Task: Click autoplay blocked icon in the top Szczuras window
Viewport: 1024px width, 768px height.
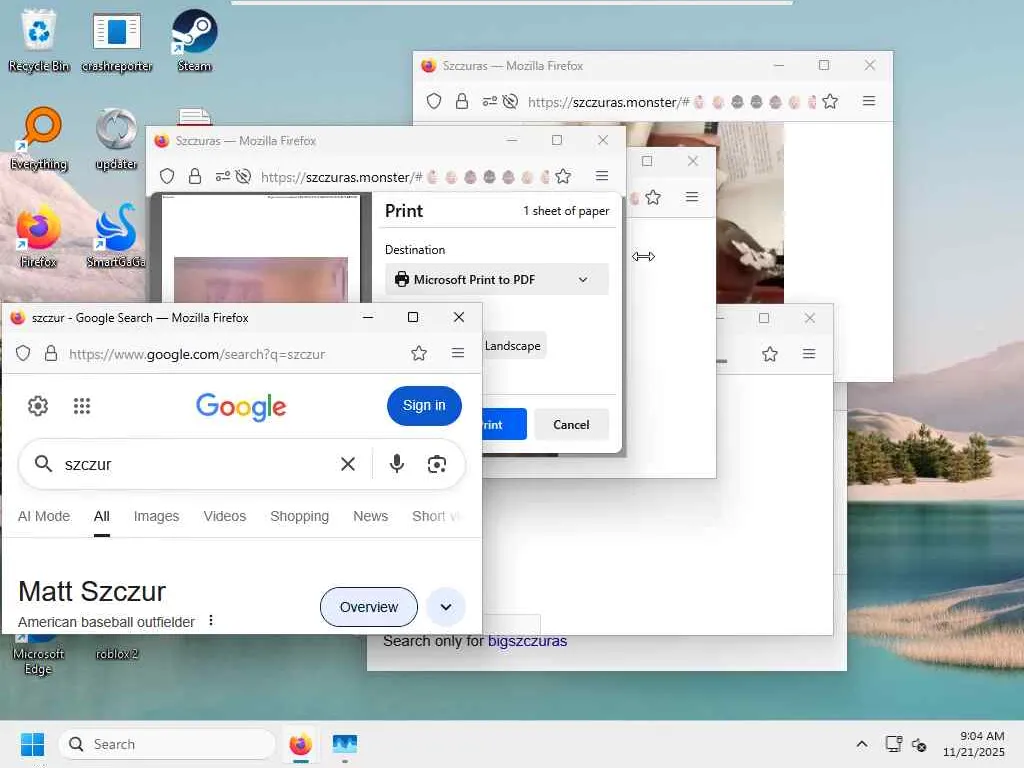Action: 510,101
